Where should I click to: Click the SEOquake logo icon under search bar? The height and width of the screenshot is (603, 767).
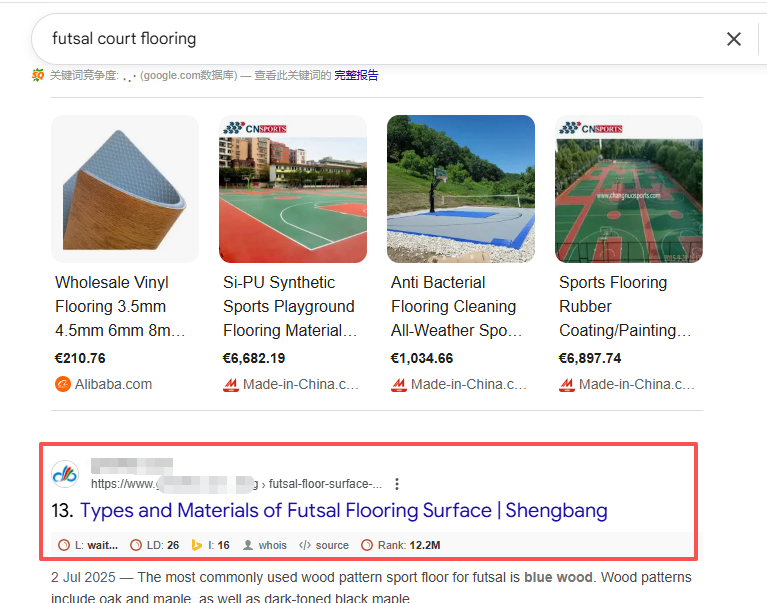tap(38, 75)
